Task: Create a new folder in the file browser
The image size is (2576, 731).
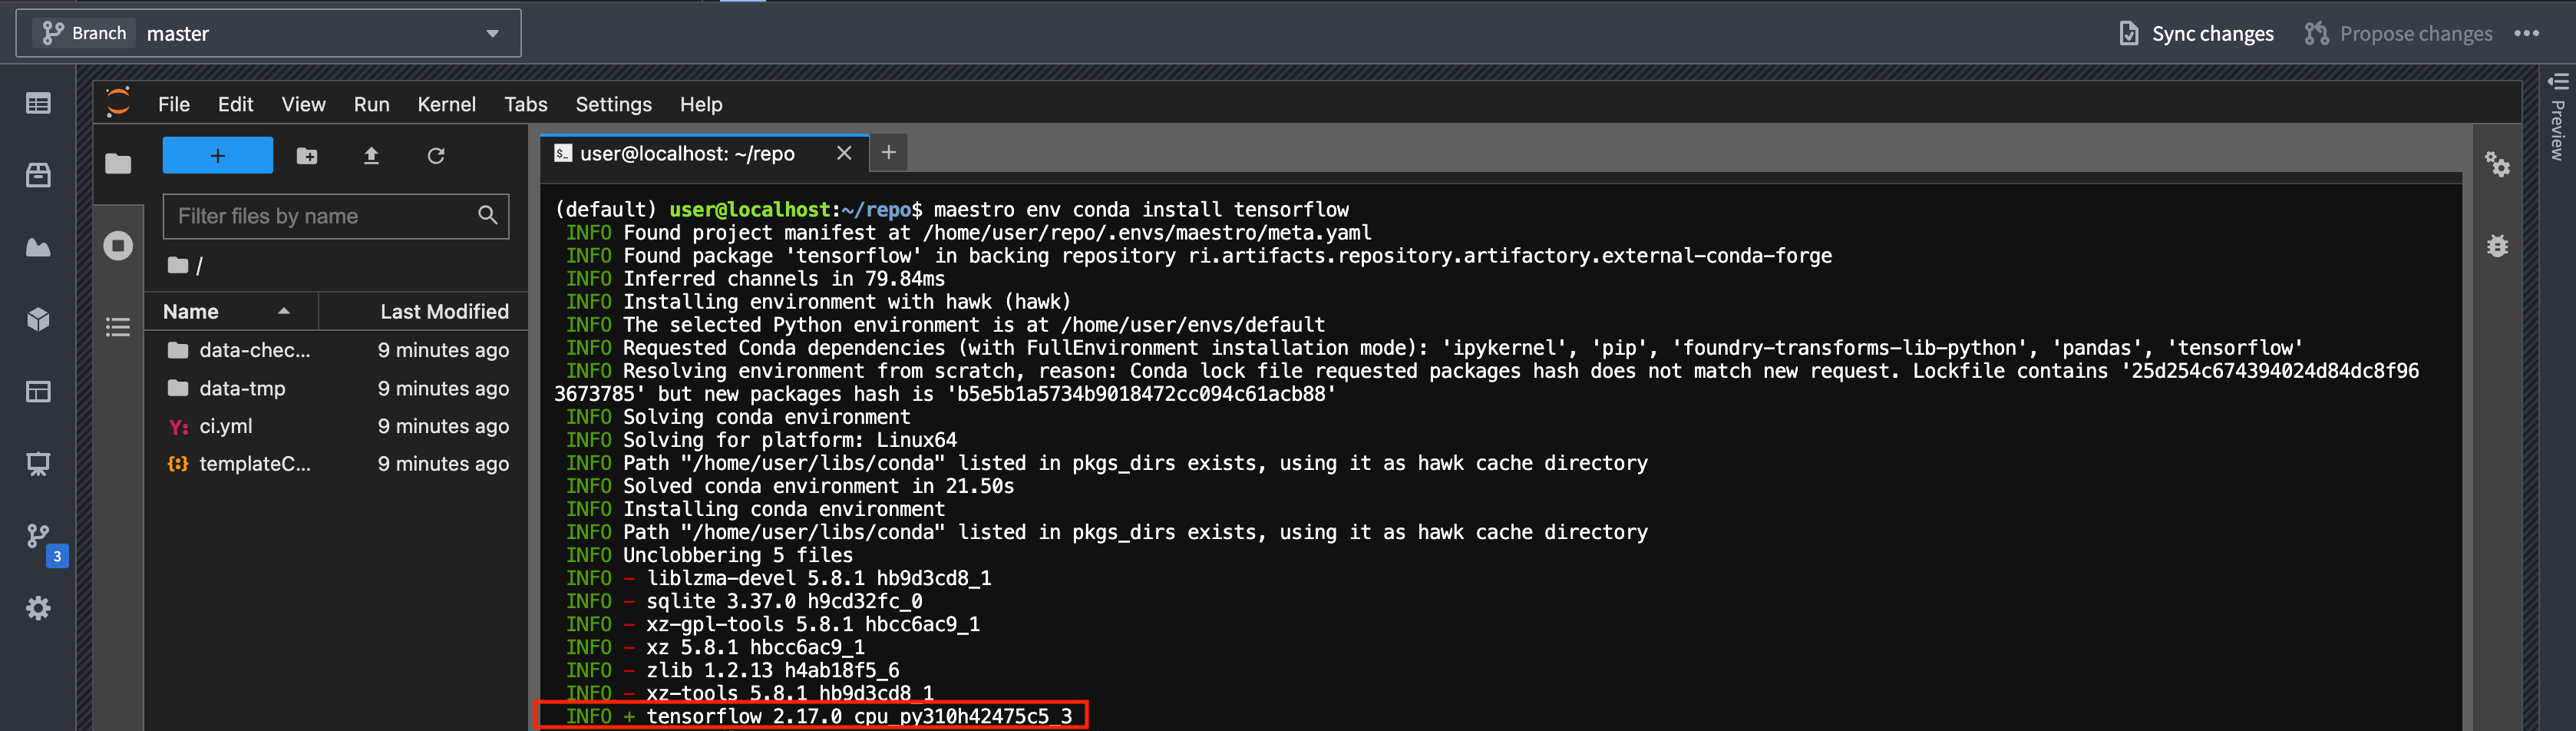Action: click(x=307, y=156)
